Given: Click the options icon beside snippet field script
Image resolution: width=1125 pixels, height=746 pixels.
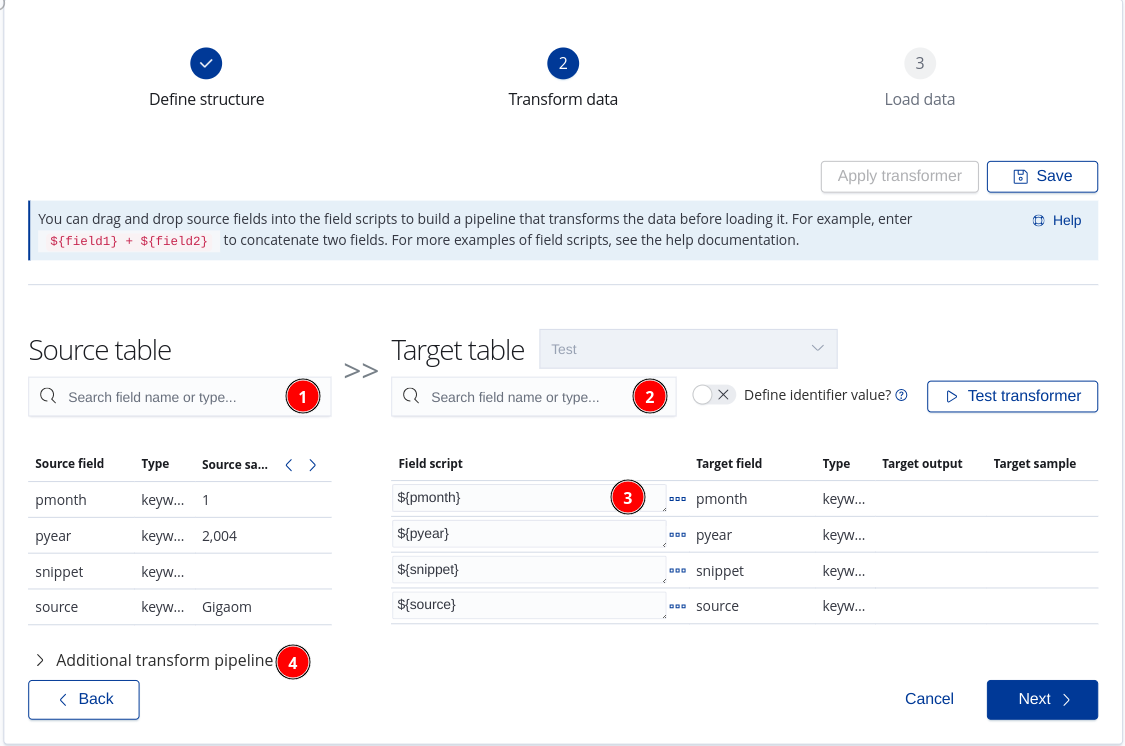Looking at the screenshot, I should point(678,571).
